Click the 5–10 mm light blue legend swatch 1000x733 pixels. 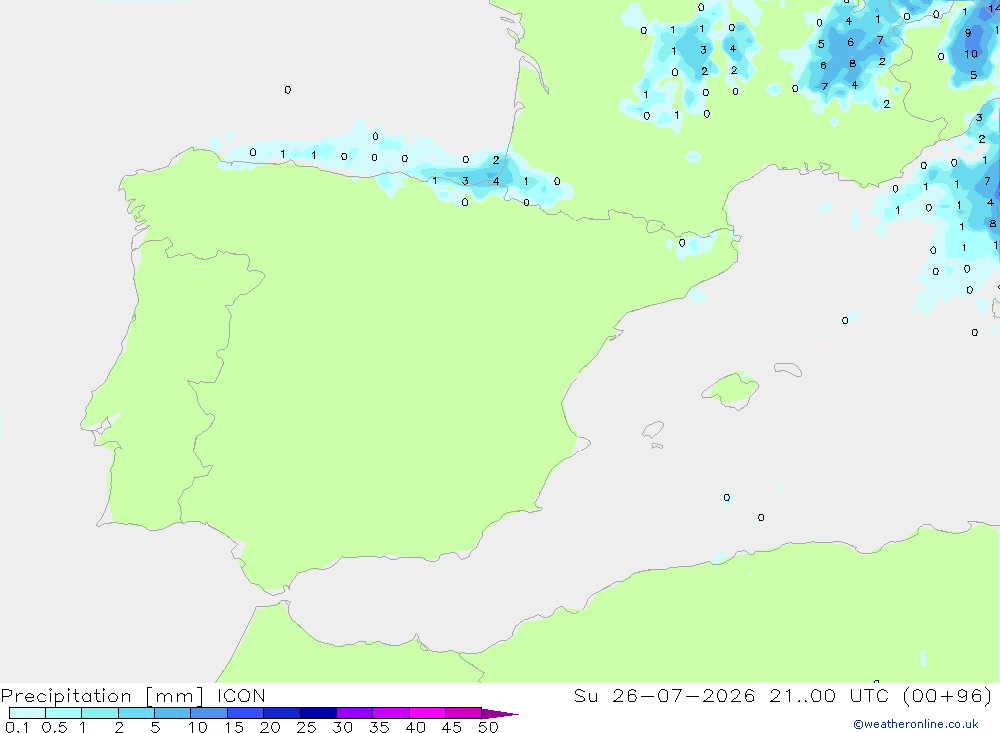(x=173, y=713)
